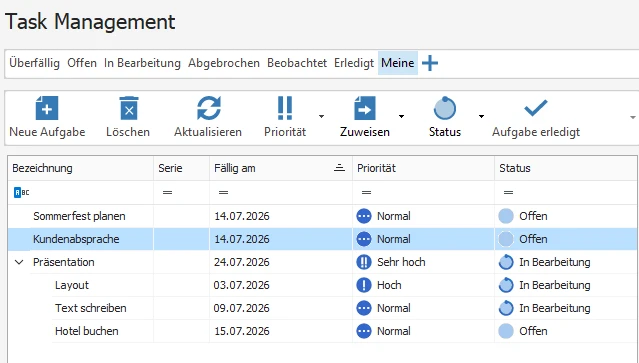Mark task done with Aufgabe erledigt checkmark
The height and width of the screenshot is (363, 639).
535,108
